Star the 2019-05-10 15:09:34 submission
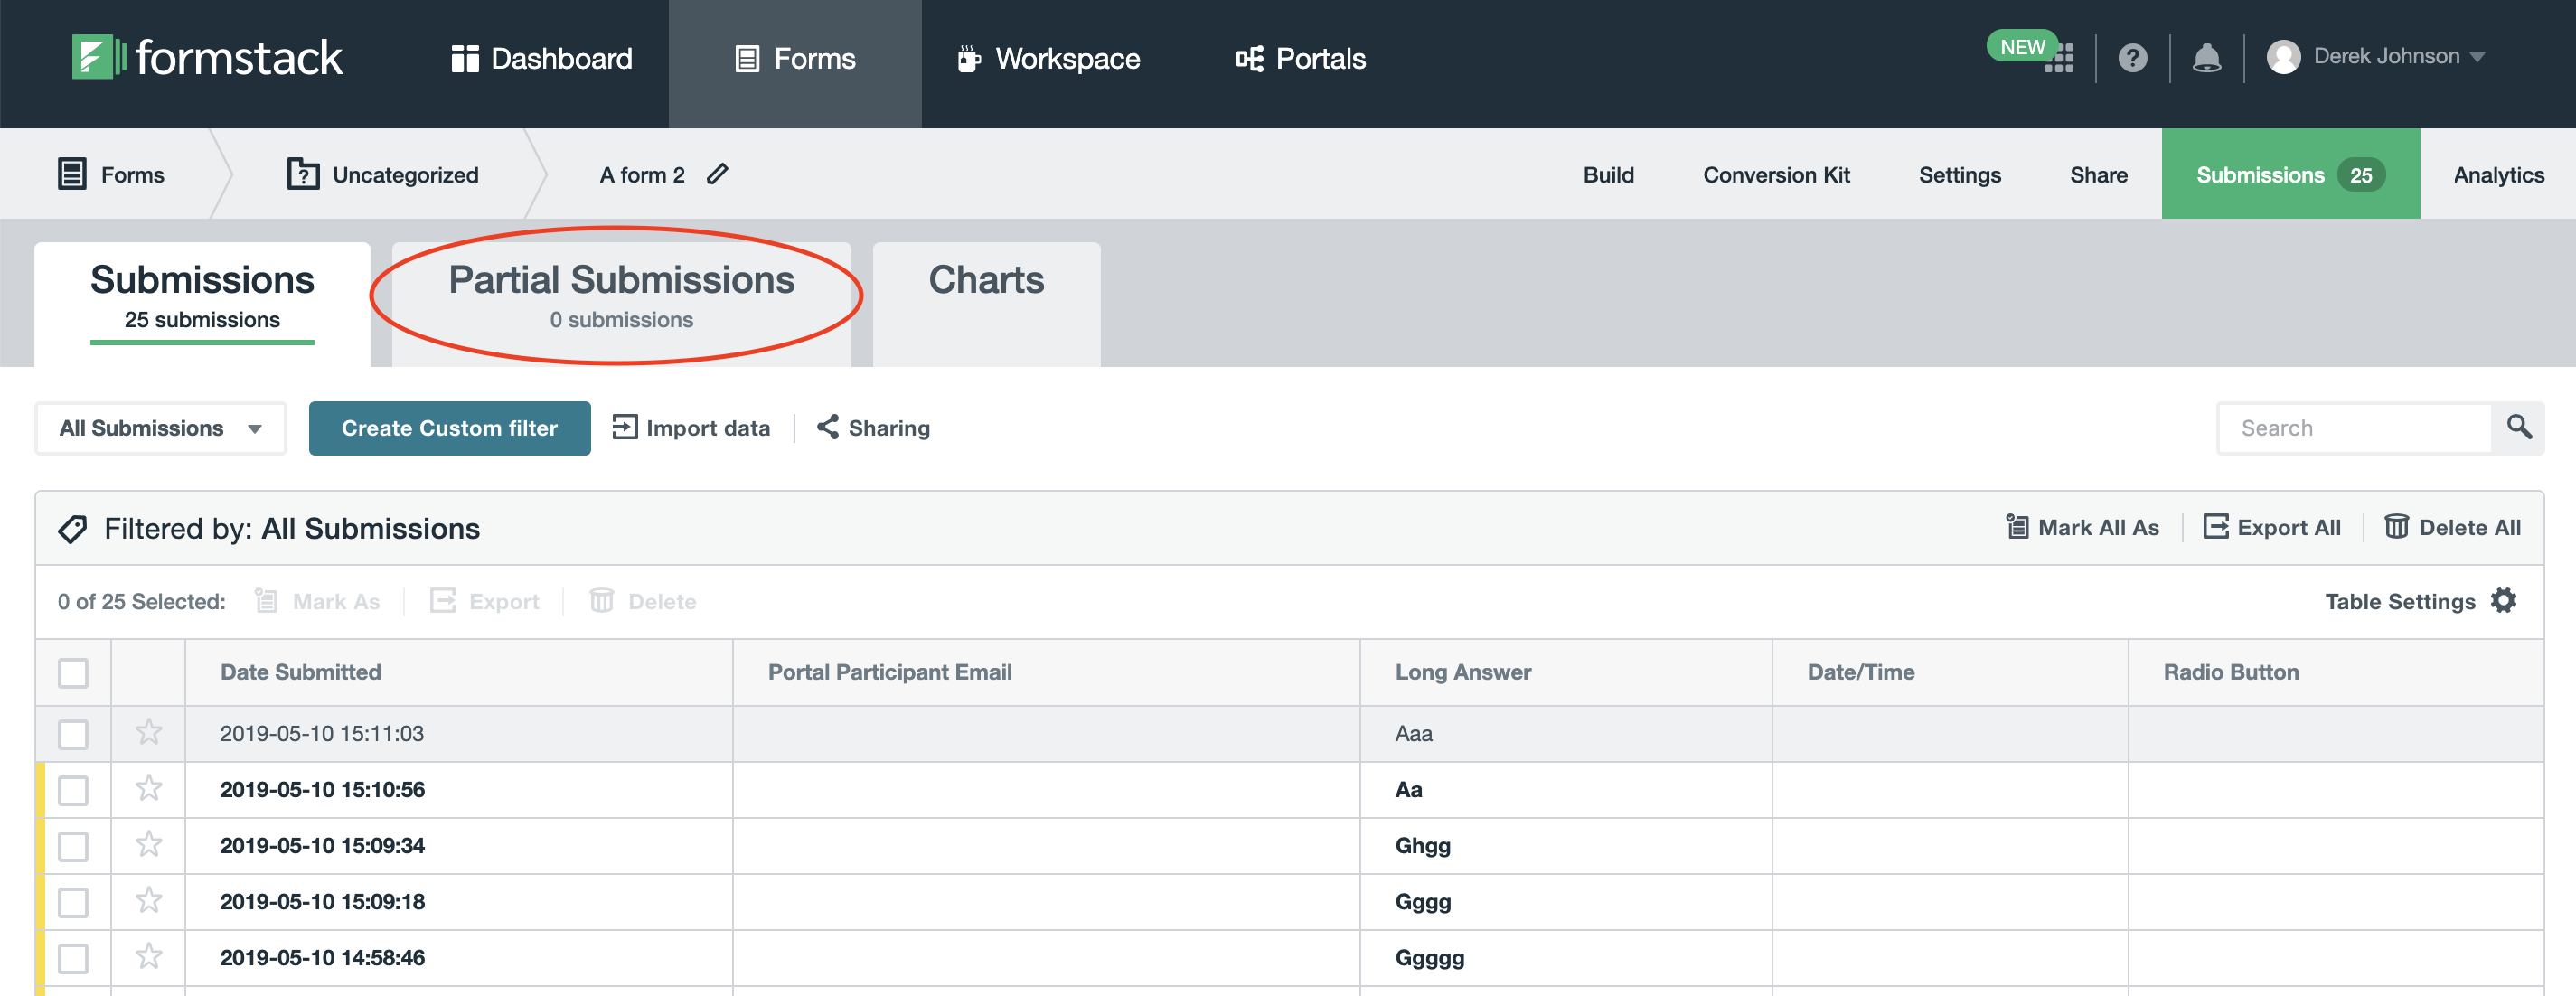 click(x=149, y=845)
